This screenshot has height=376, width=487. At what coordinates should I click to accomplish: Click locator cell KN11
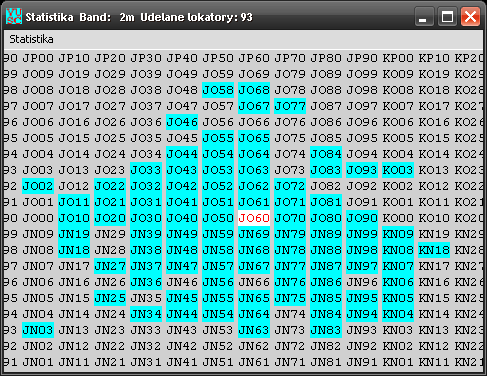pos(434,362)
